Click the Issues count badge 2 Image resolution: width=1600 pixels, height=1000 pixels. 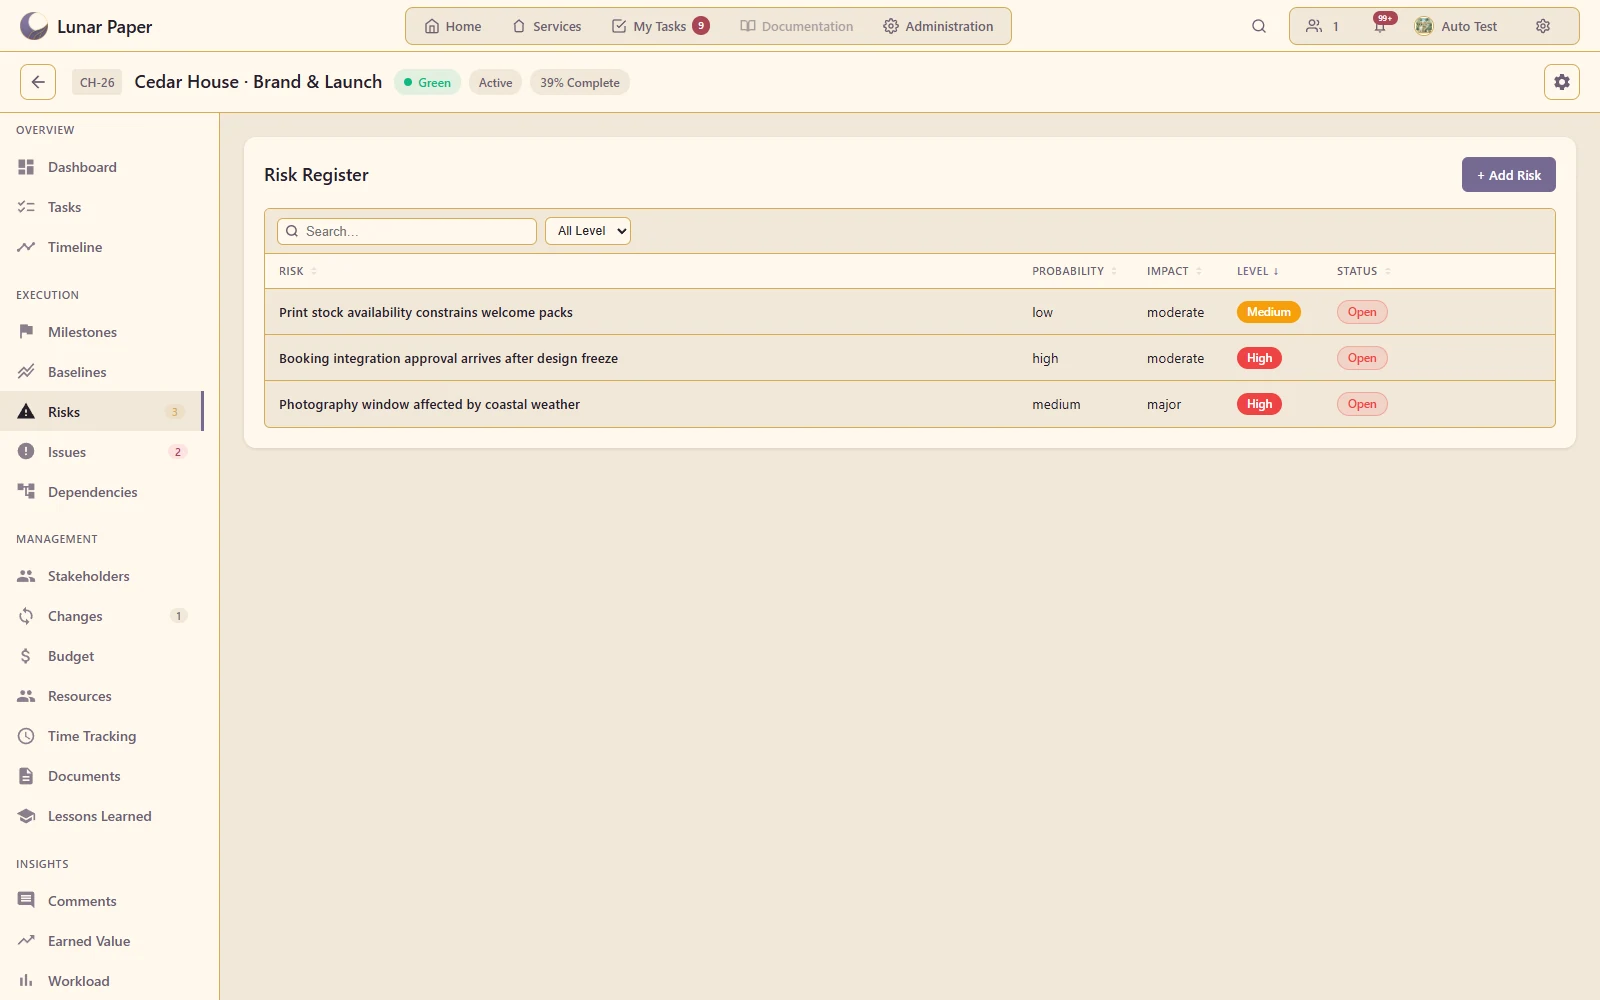[178, 452]
